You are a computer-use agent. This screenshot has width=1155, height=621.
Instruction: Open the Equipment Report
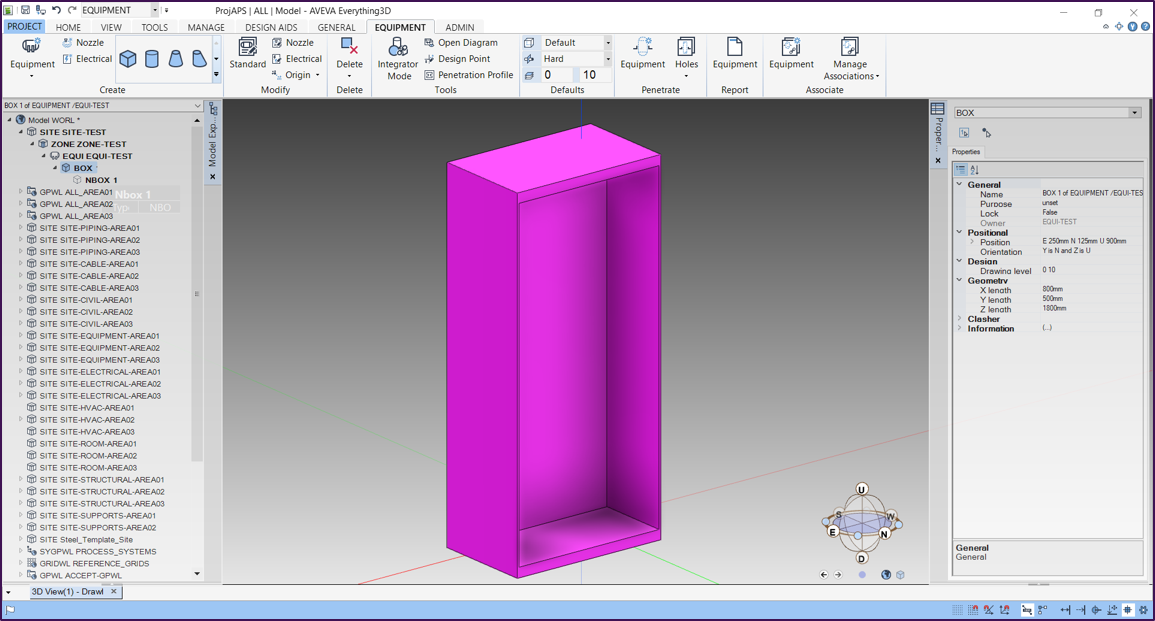coord(734,53)
